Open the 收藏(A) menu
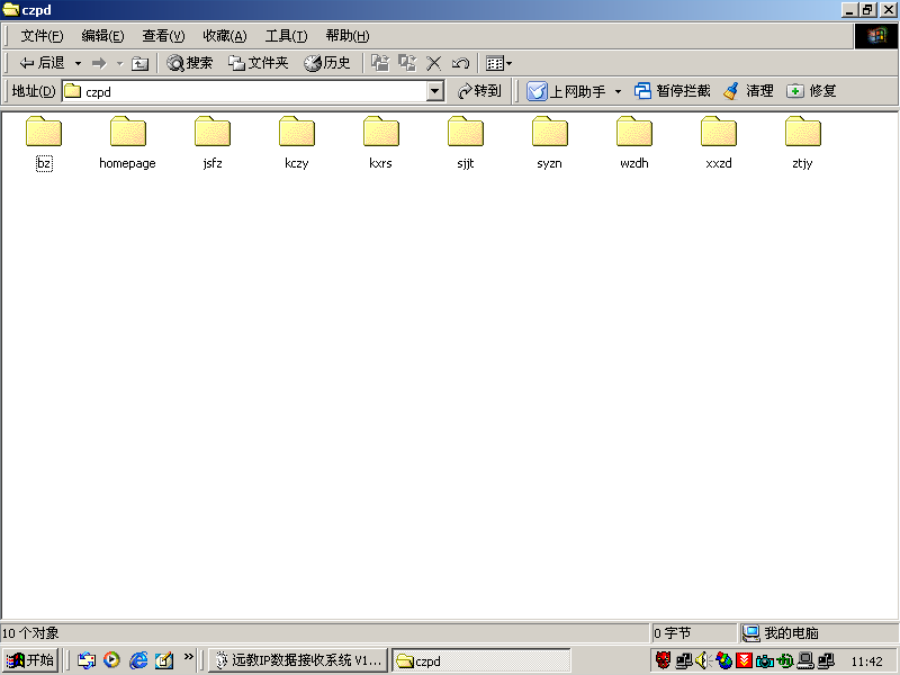Screen dimensions: 900x675 224,36
